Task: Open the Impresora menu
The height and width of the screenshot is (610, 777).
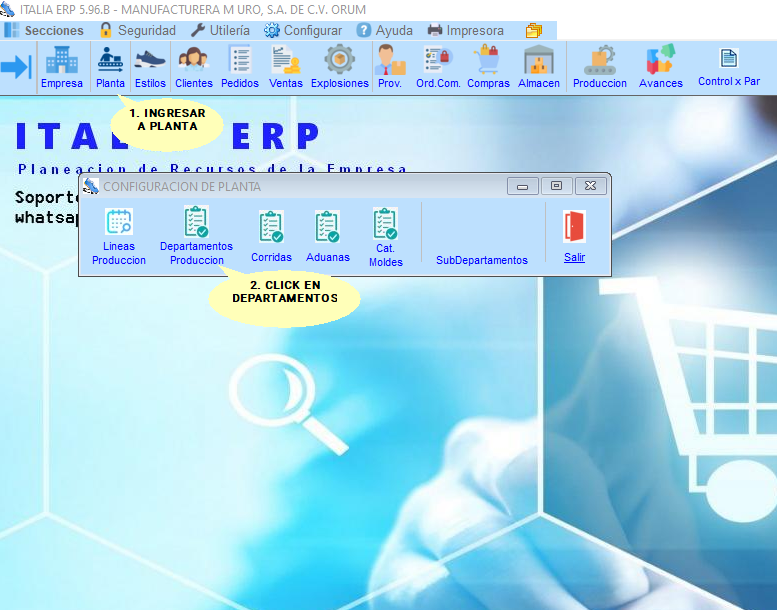Action: [x=466, y=31]
